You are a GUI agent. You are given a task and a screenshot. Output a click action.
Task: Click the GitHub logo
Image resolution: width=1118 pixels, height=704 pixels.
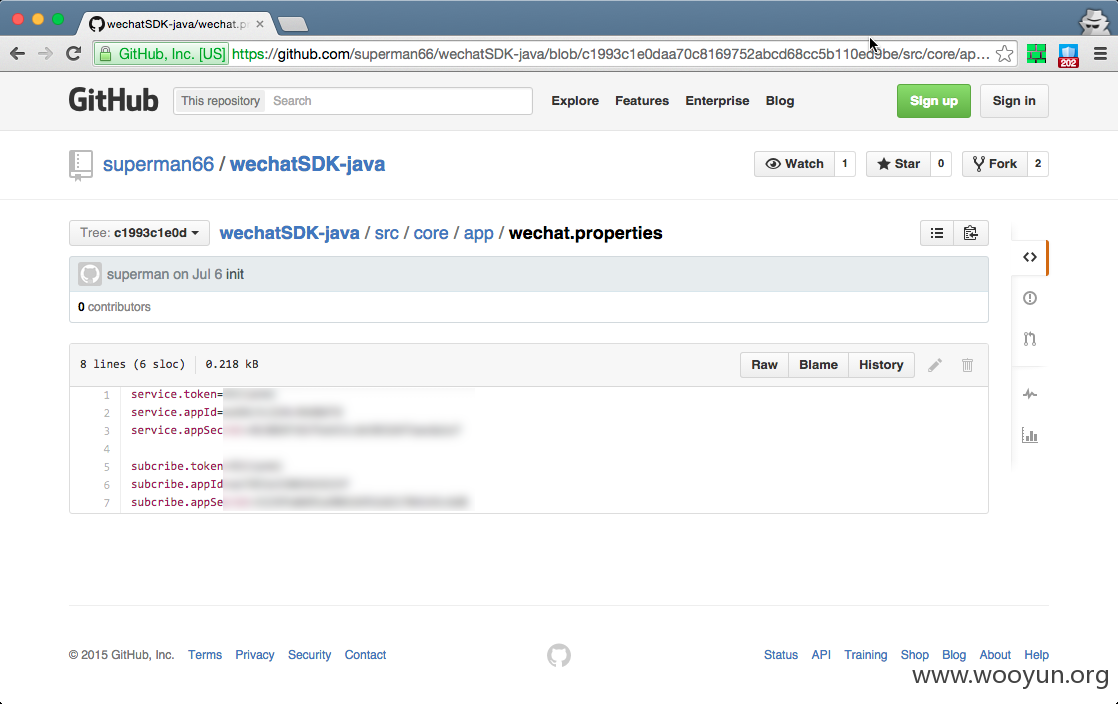(113, 101)
